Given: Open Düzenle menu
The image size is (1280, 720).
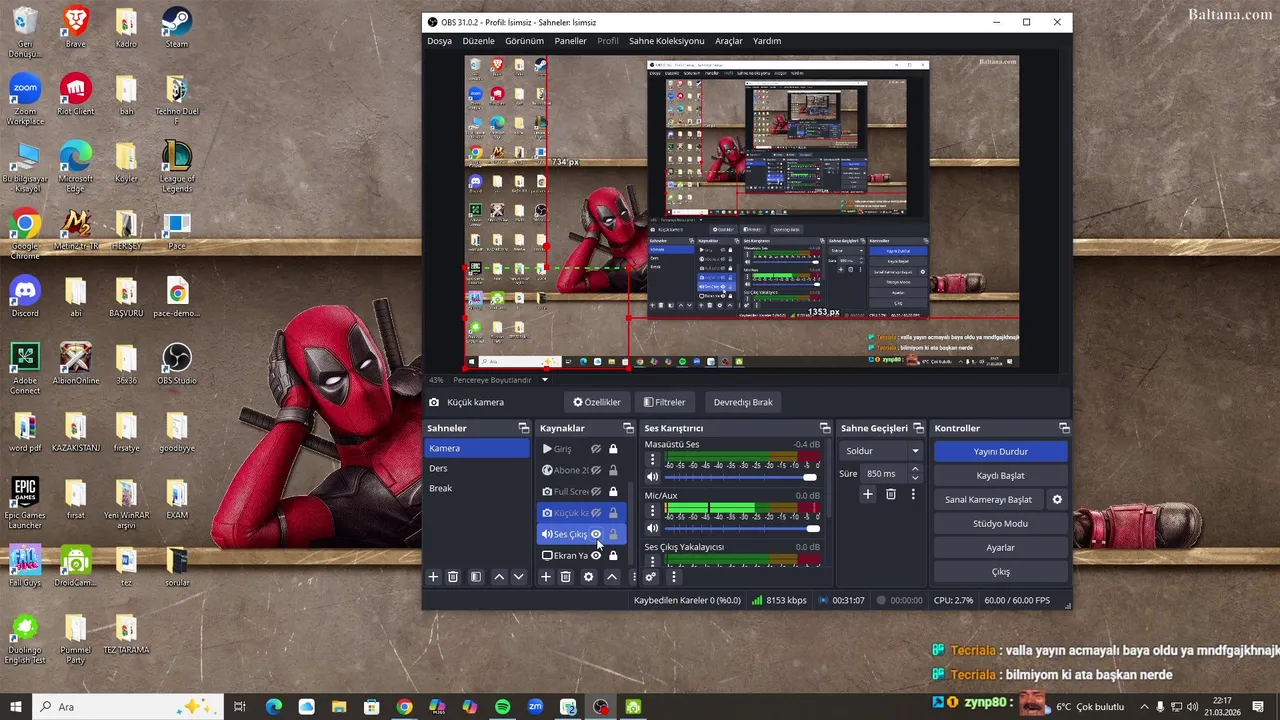Looking at the screenshot, I should [478, 41].
